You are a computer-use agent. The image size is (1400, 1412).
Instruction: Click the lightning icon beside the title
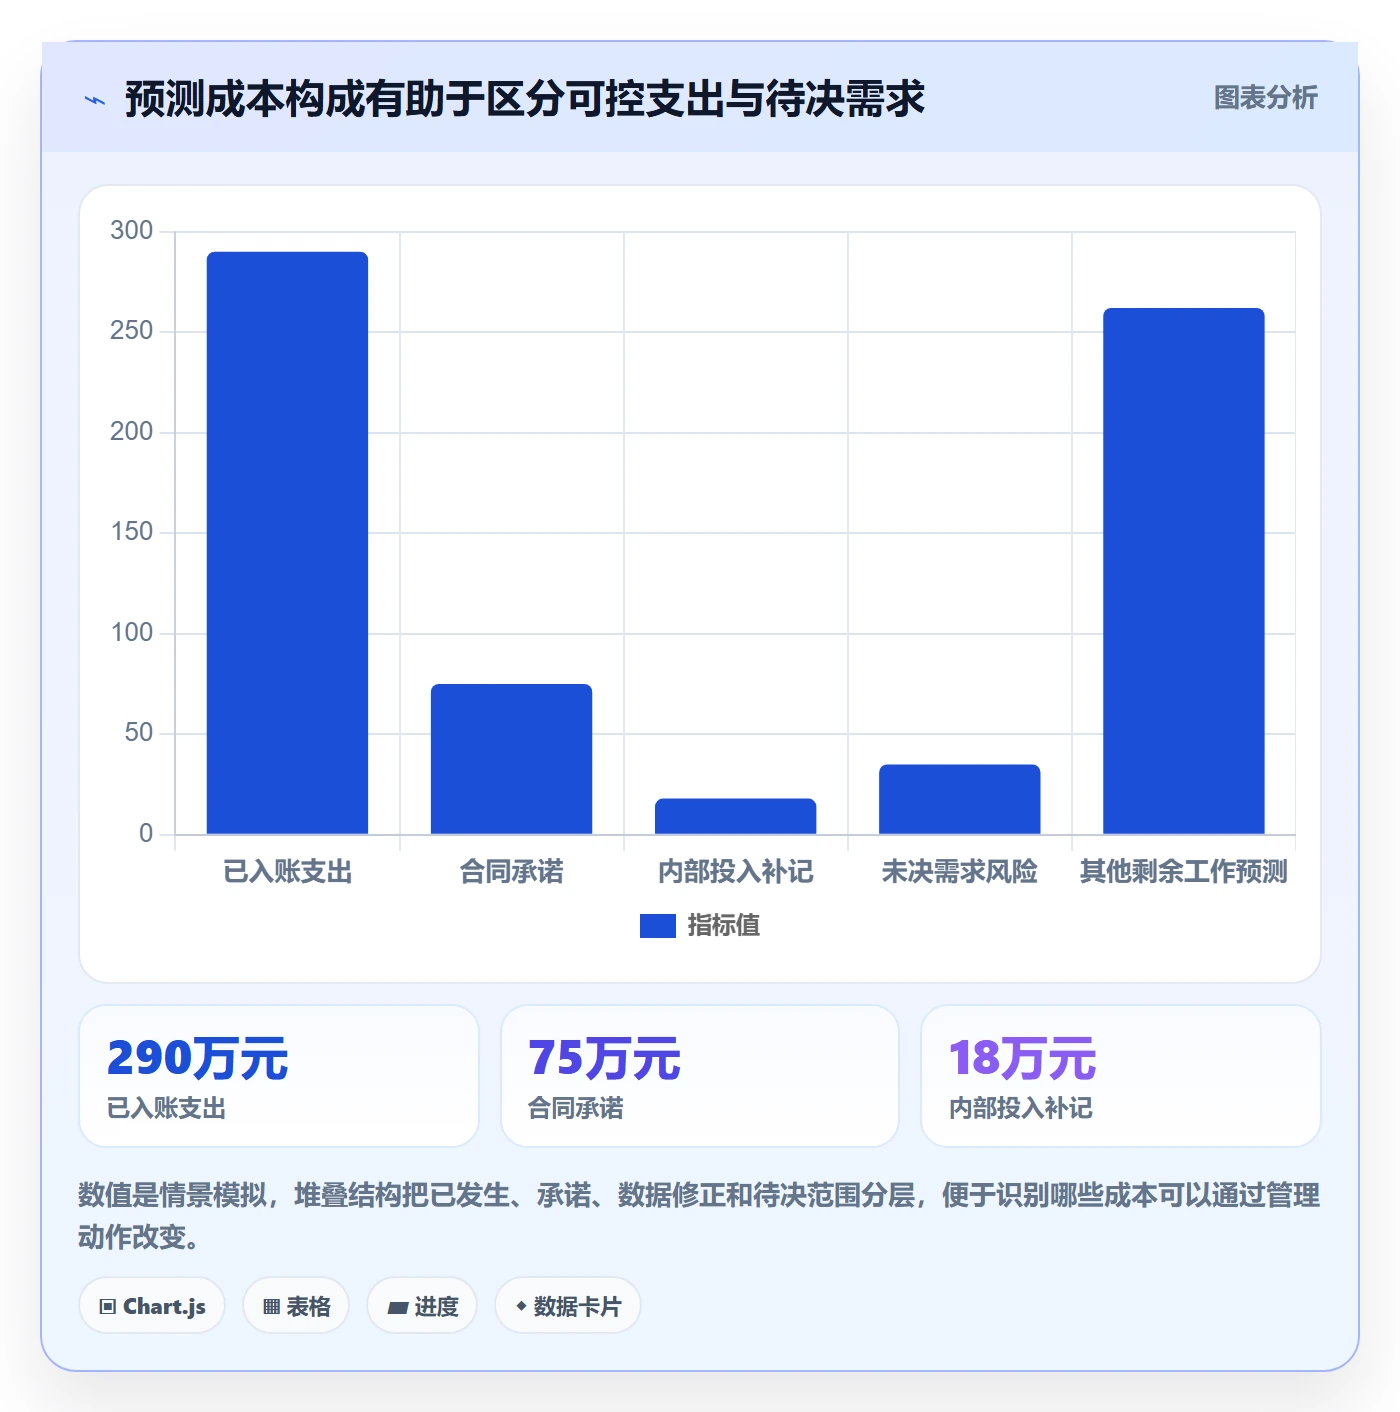coord(95,100)
